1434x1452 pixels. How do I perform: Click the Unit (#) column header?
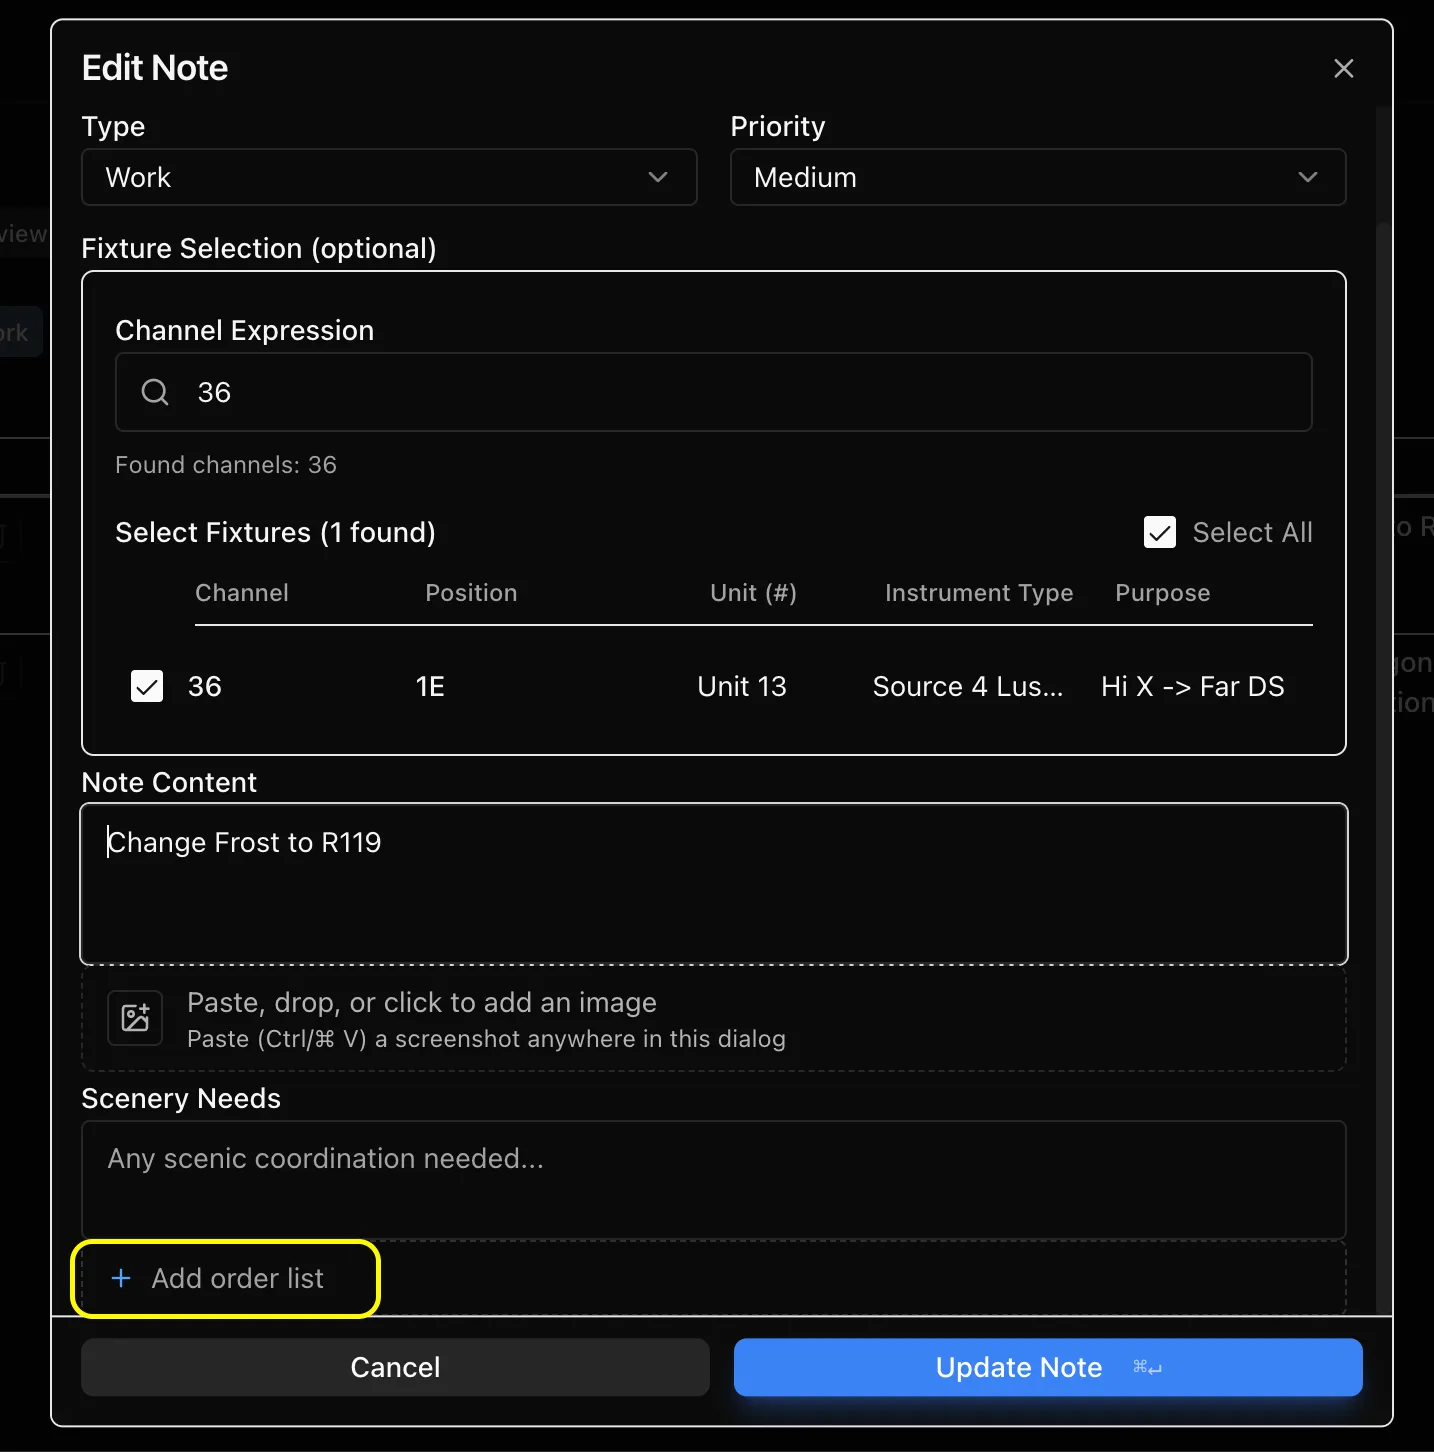coord(753,593)
